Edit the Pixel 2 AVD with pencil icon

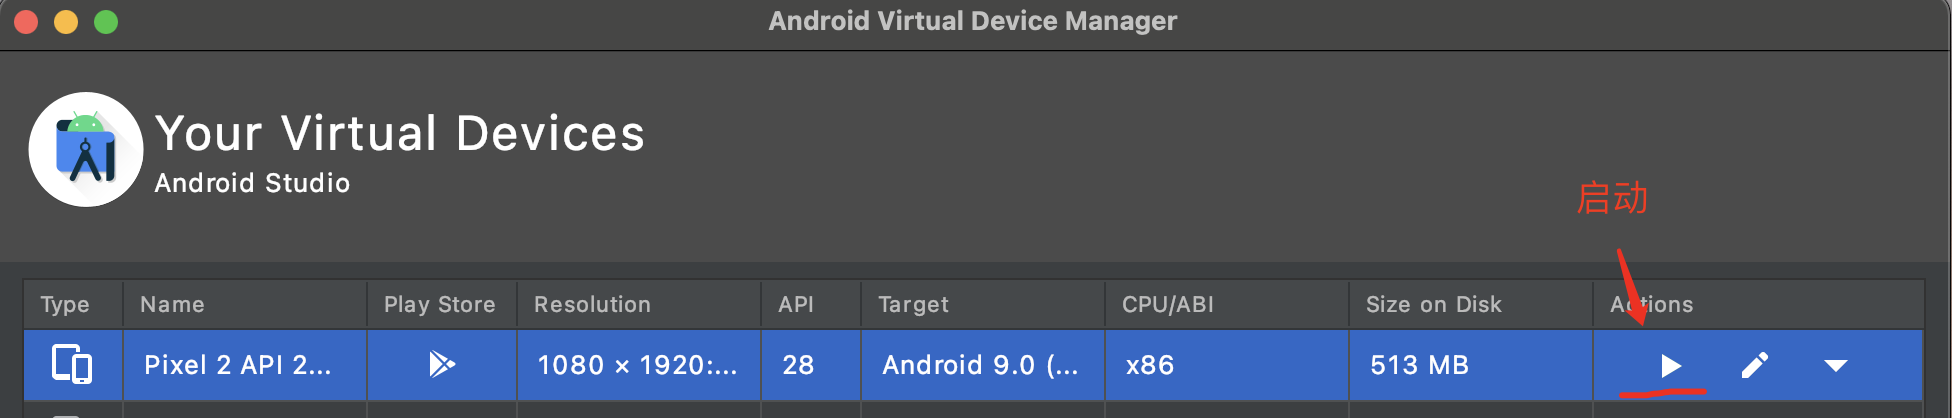(1755, 366)
